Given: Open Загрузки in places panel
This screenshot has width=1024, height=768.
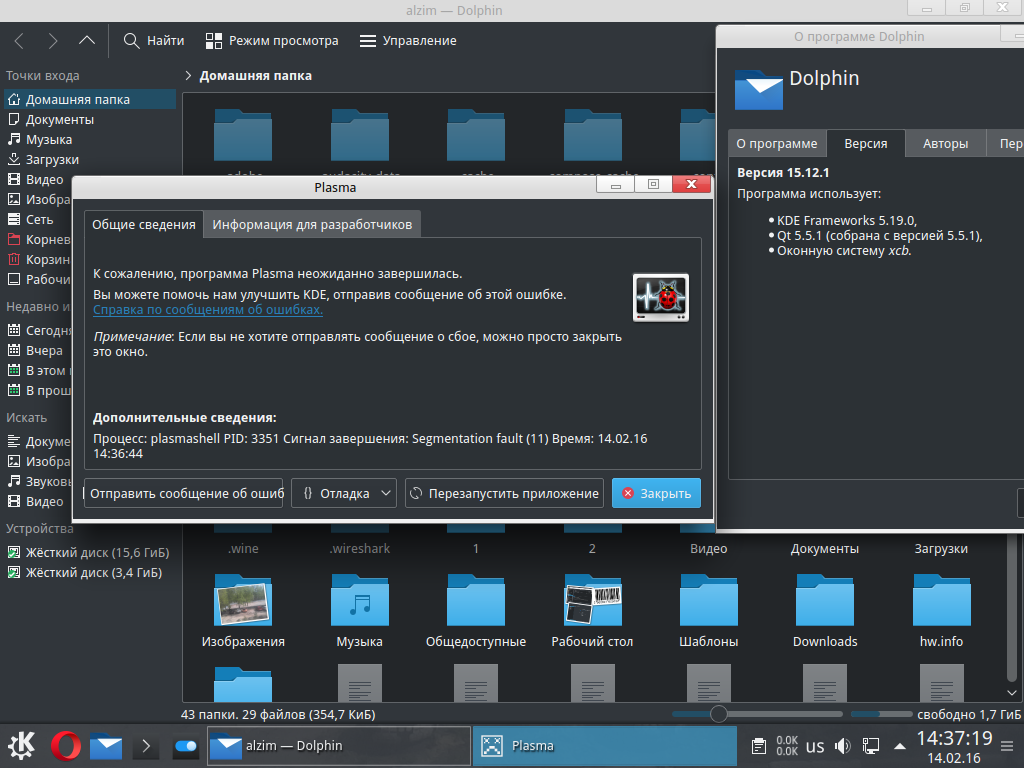Looking at the screenshot, I should [52, 159].
